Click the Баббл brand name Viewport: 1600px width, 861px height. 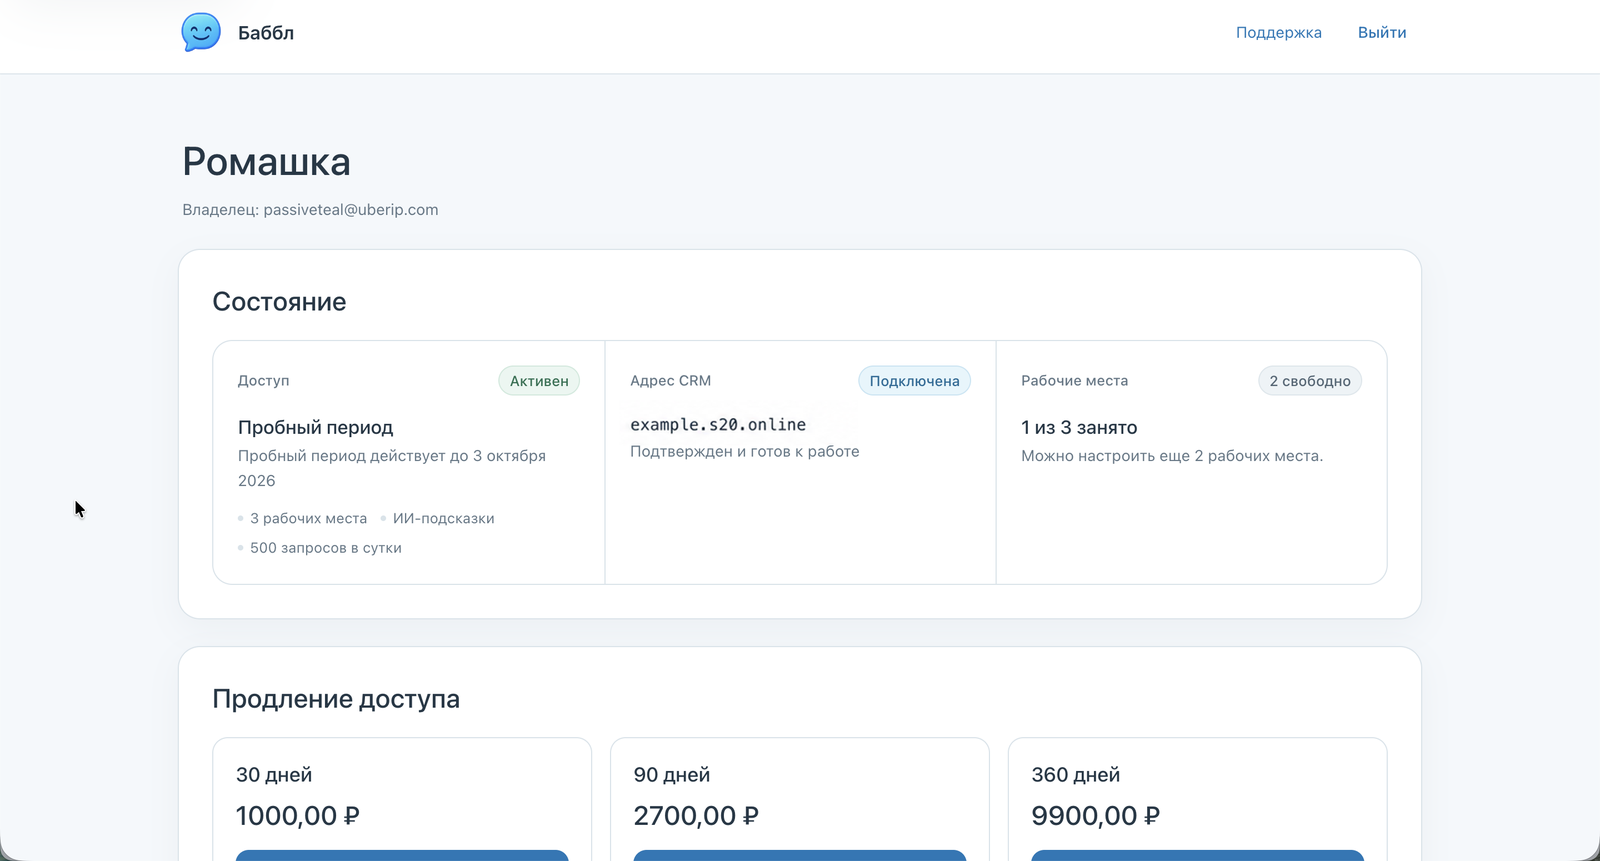click(266, 33)
